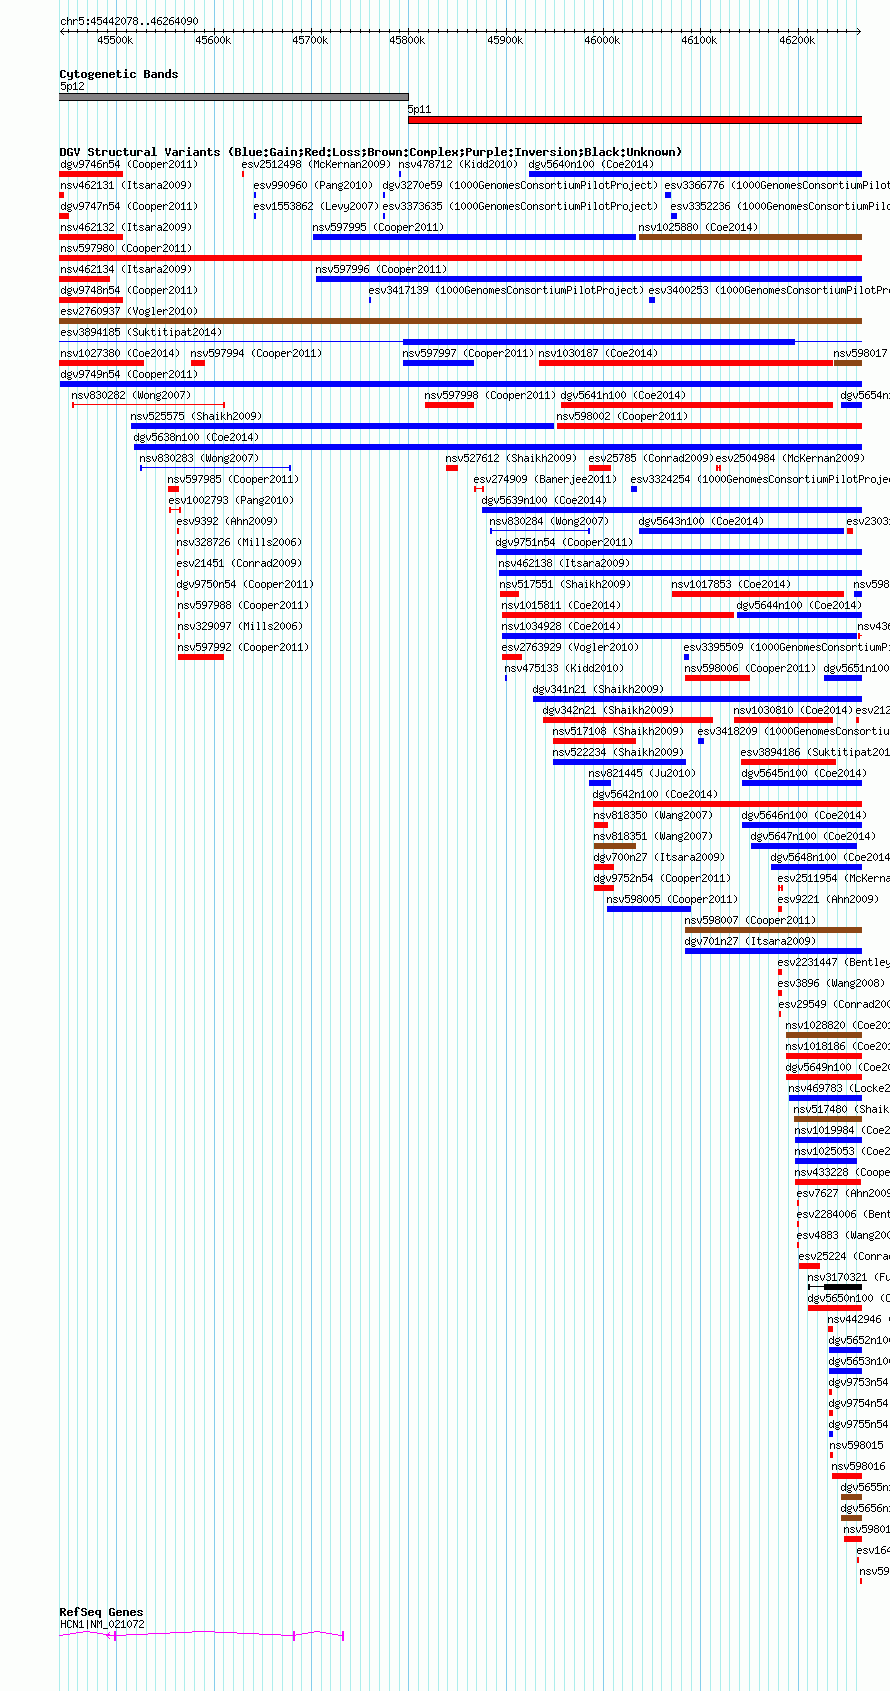
Task: Open HCN1 NM_021072 RefSeq gene
Action: pos(202,1636)
